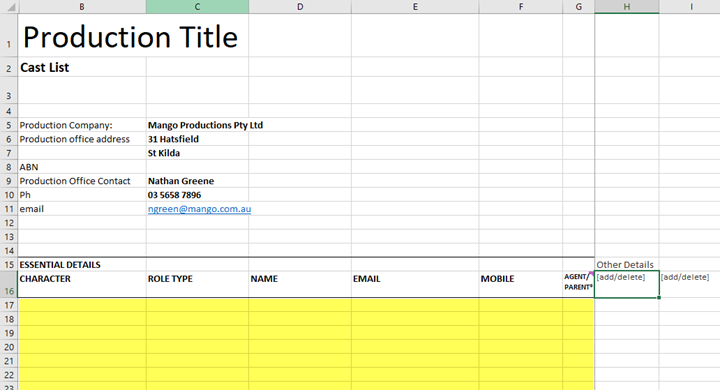Click yellow EMAIL cell in row 20
The width and height of the screenshot is (720, 390).
(x=415, y=347)
